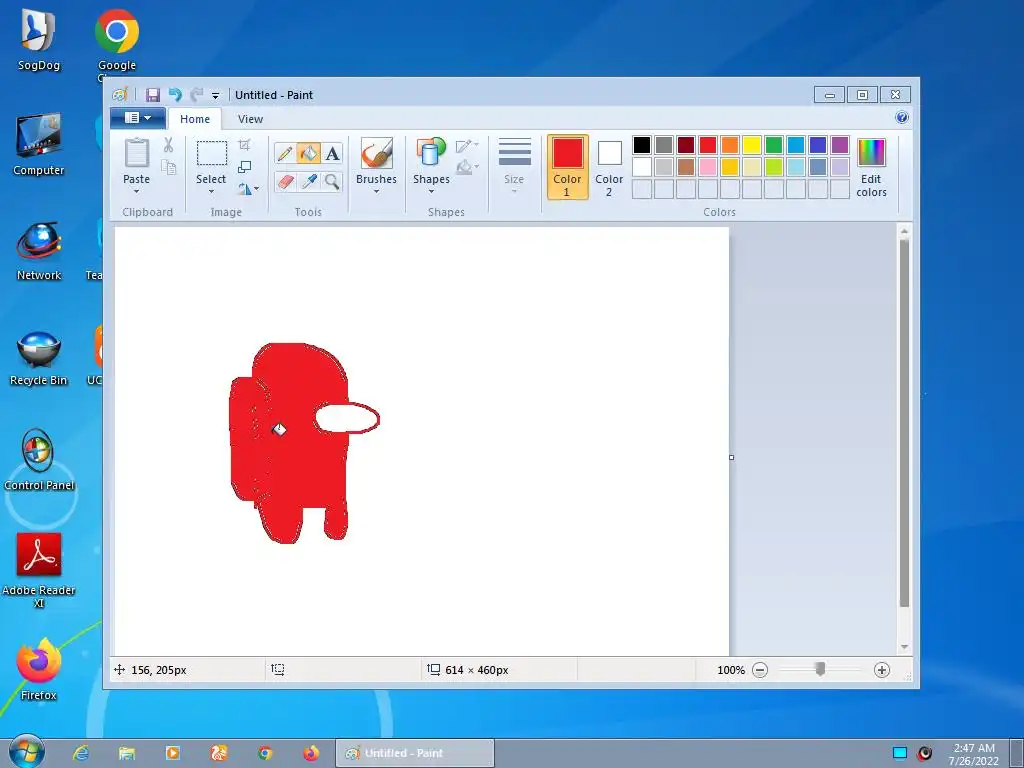Click the canvas right-edge resize handle
Viewport: 1024px width, 768px height.
click(731, 457)
